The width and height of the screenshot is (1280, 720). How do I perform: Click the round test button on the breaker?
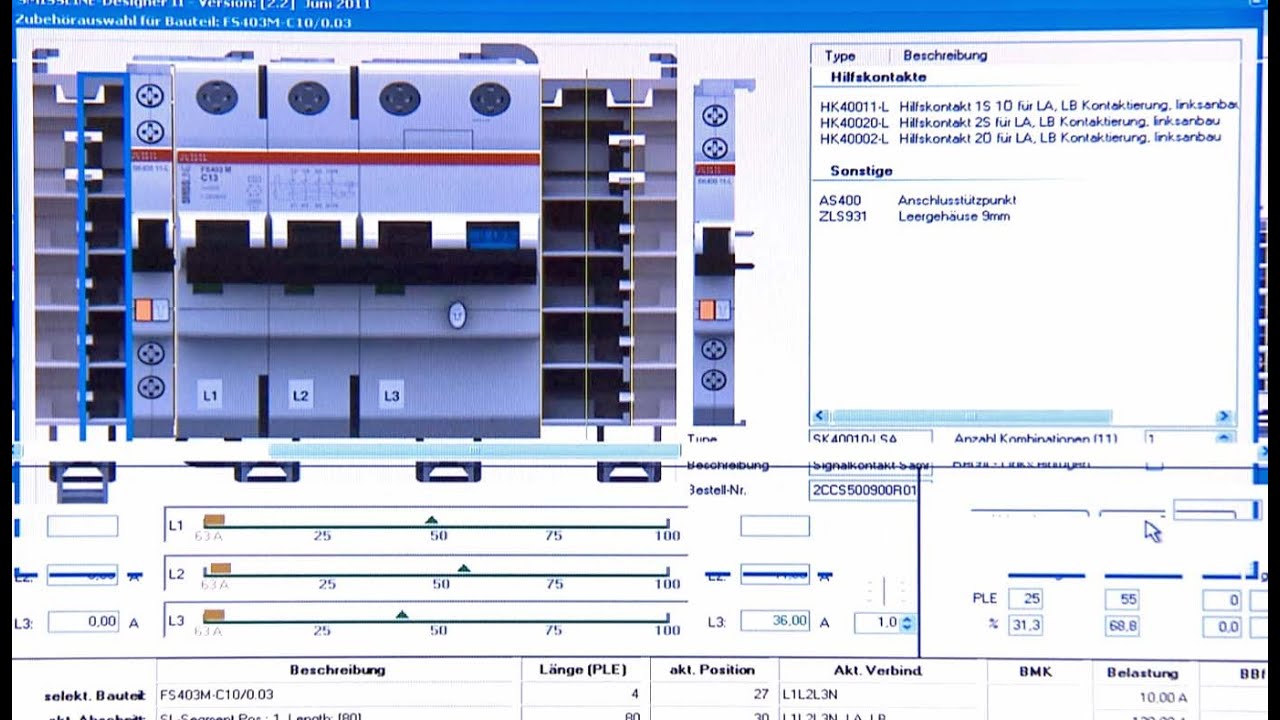[457, 316]
